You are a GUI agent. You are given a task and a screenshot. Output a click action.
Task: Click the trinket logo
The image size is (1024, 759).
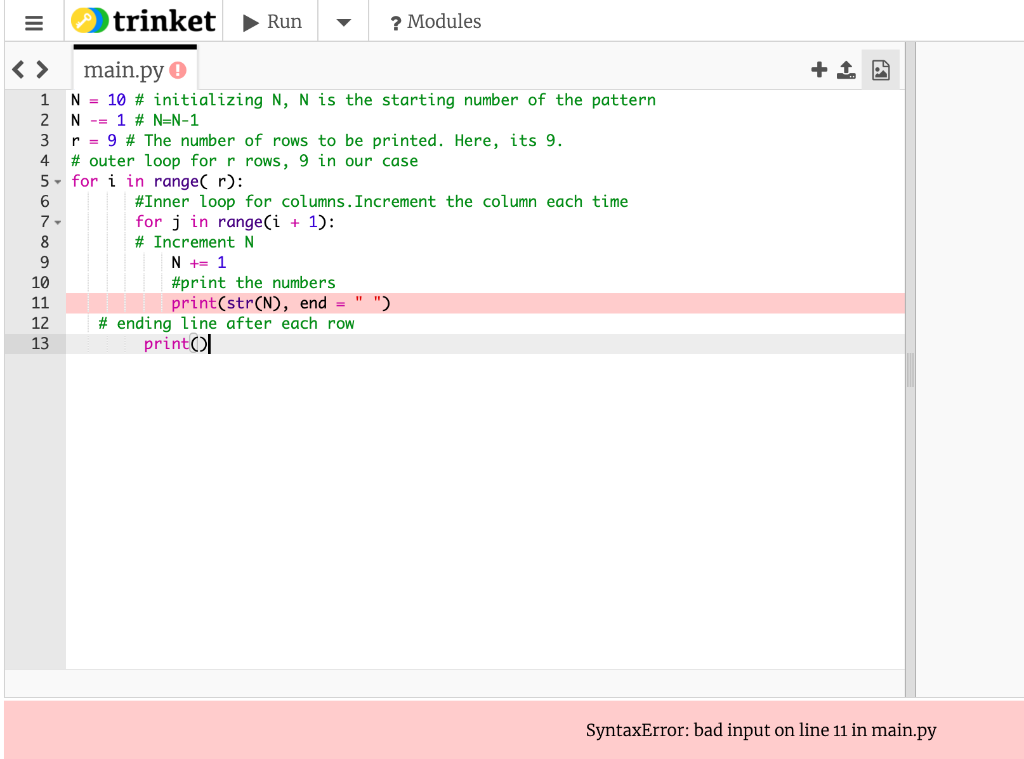coord(143,21)
